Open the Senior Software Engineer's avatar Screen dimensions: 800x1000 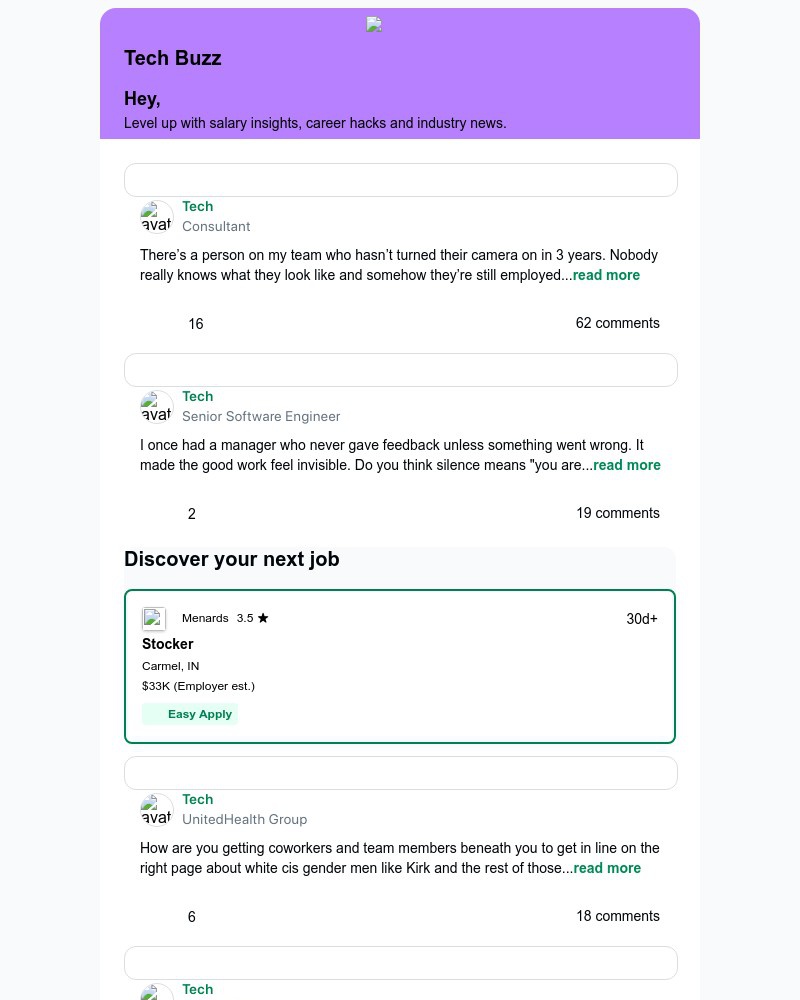click(157, 407)
